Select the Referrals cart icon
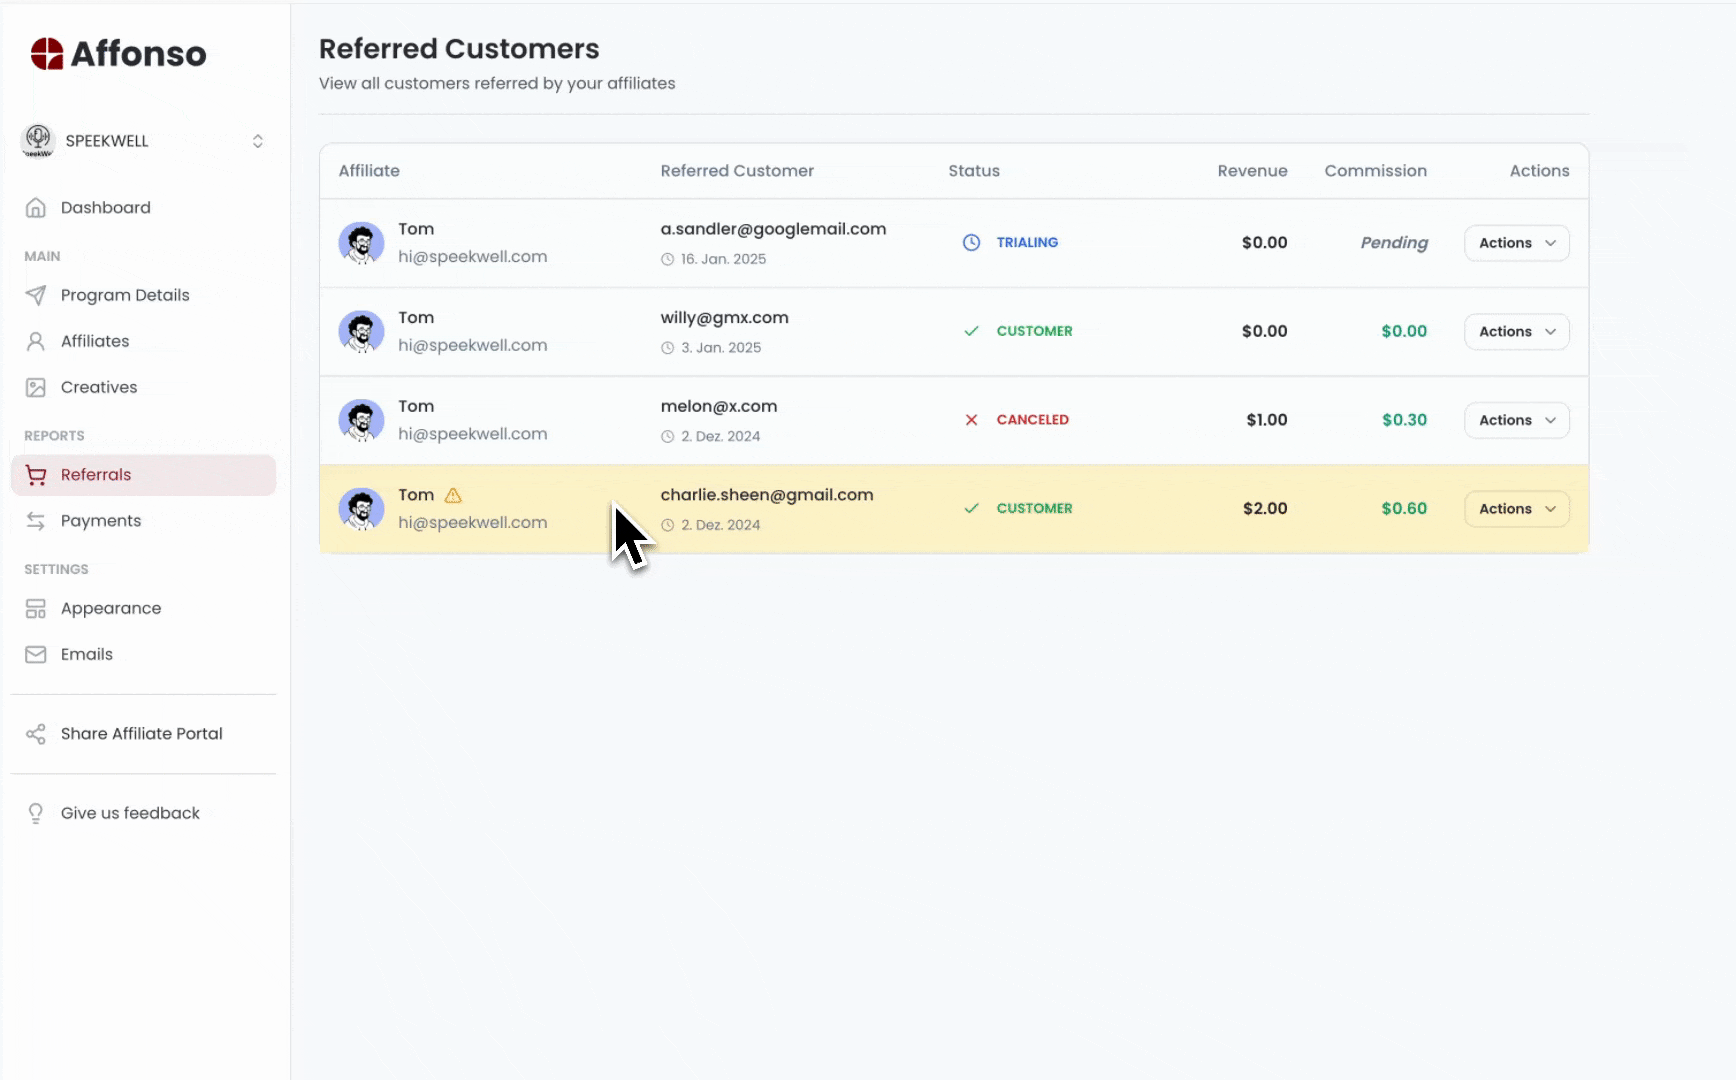The height and width of the screenshot is (1080, 1736). [x=36, y=474]
